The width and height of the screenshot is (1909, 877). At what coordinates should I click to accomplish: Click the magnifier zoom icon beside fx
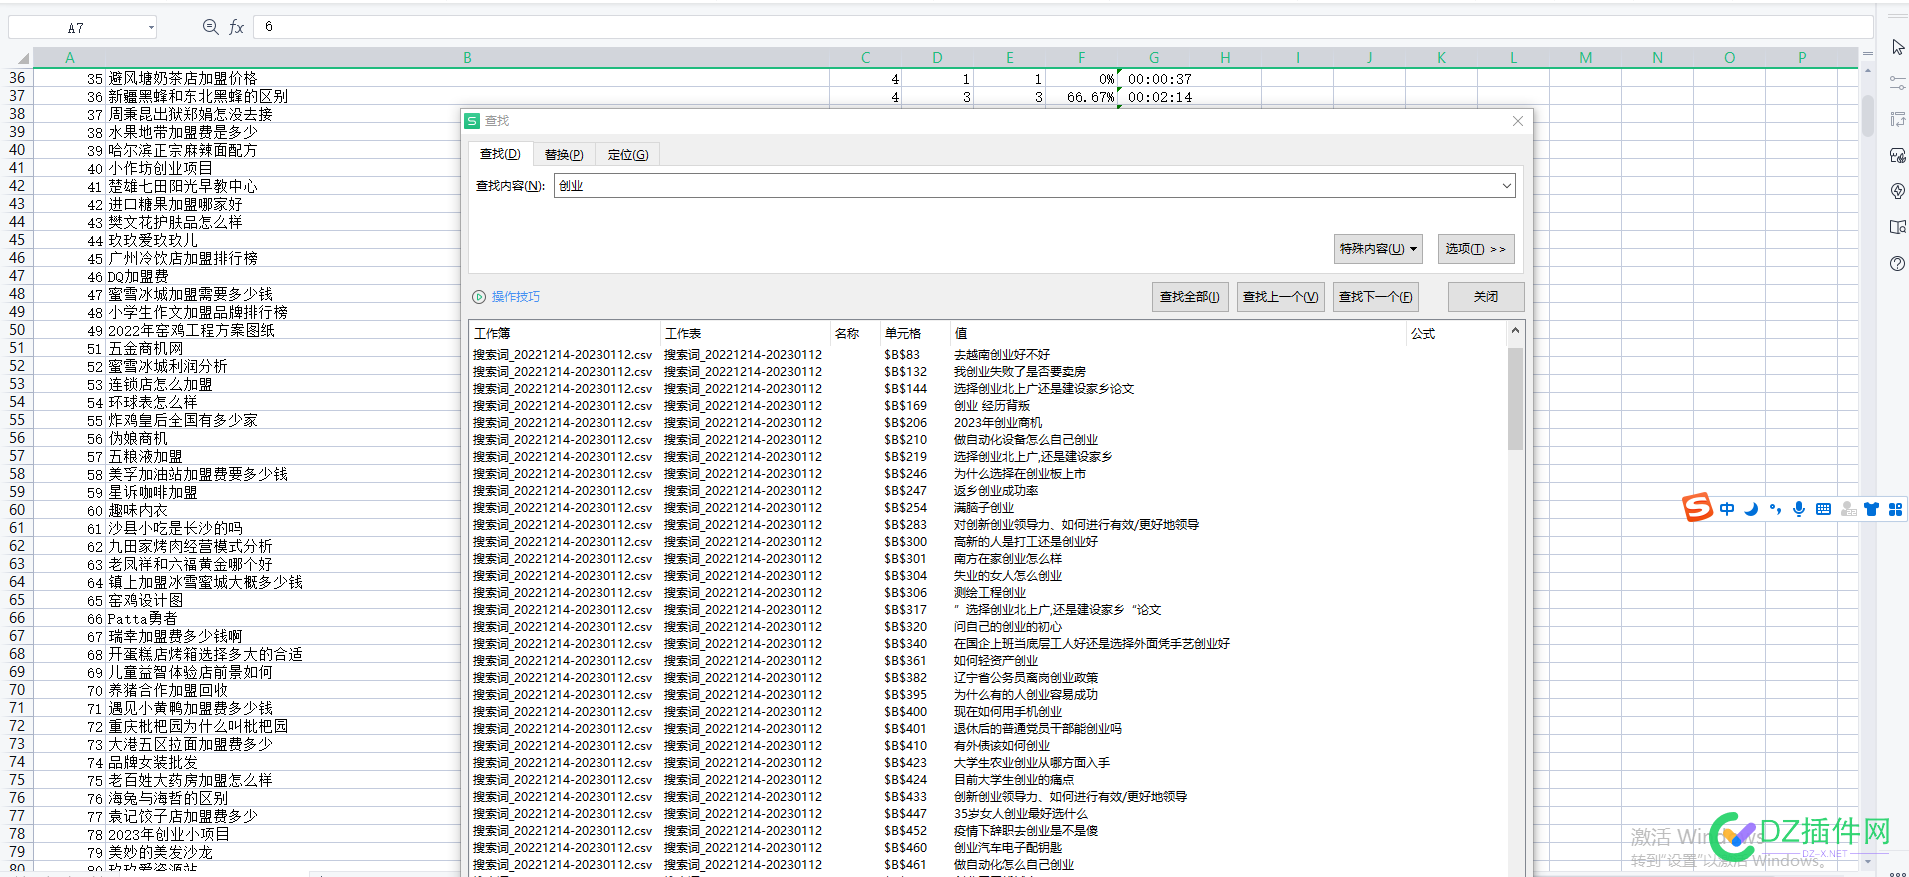tap(210, 27)
